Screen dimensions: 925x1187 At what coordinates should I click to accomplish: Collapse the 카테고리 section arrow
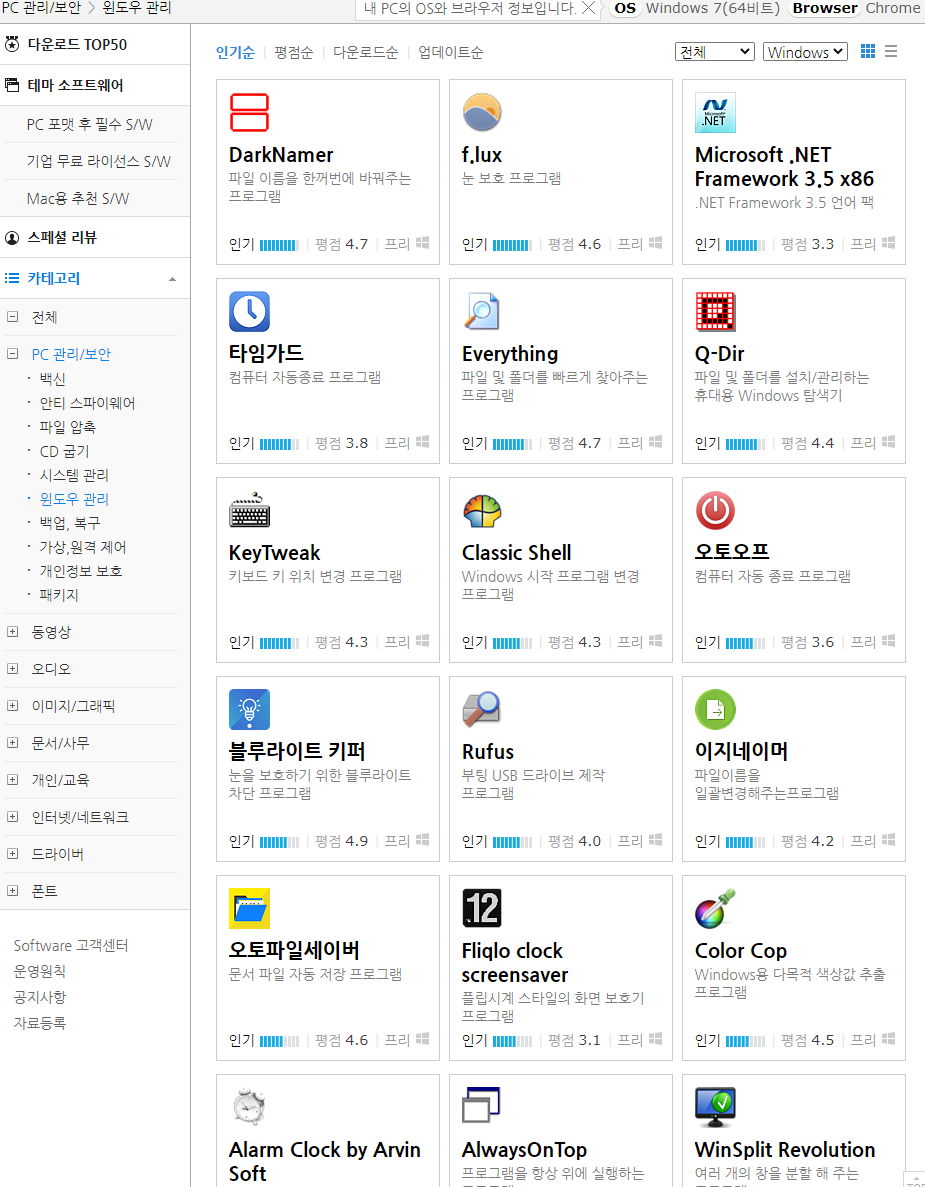[173, 279]
